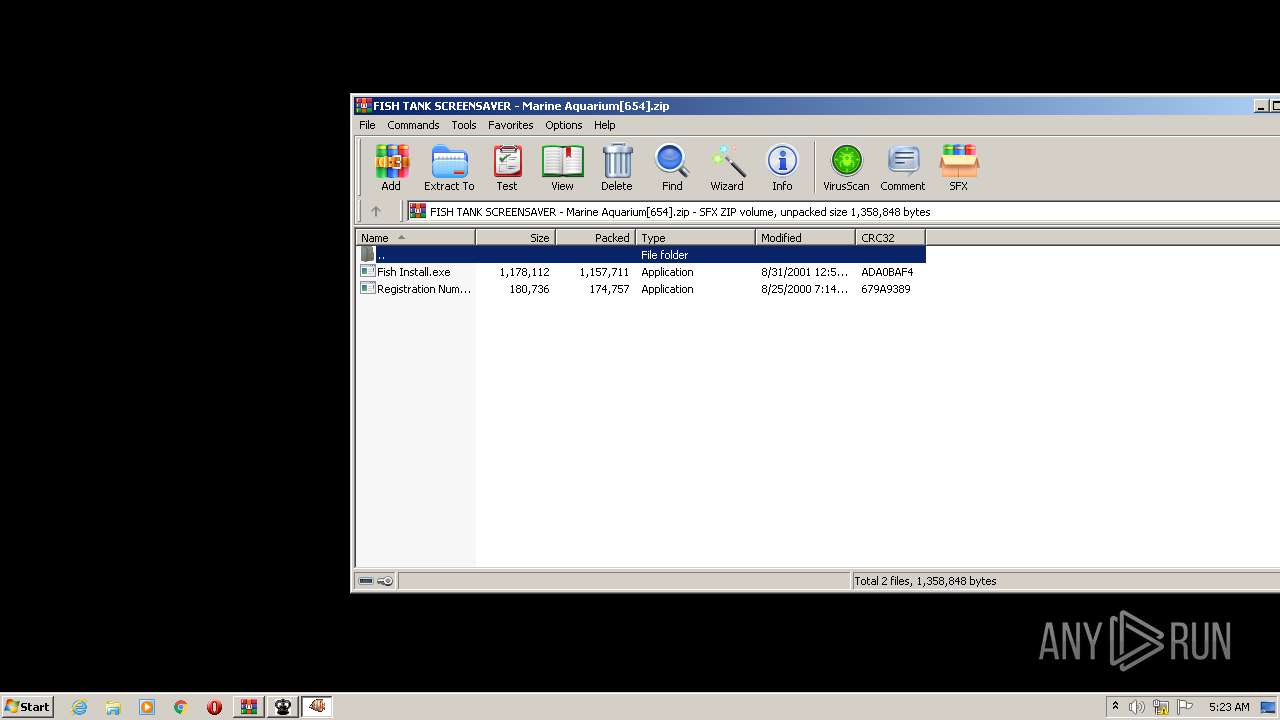Click the Add toolbar icon

391,167
